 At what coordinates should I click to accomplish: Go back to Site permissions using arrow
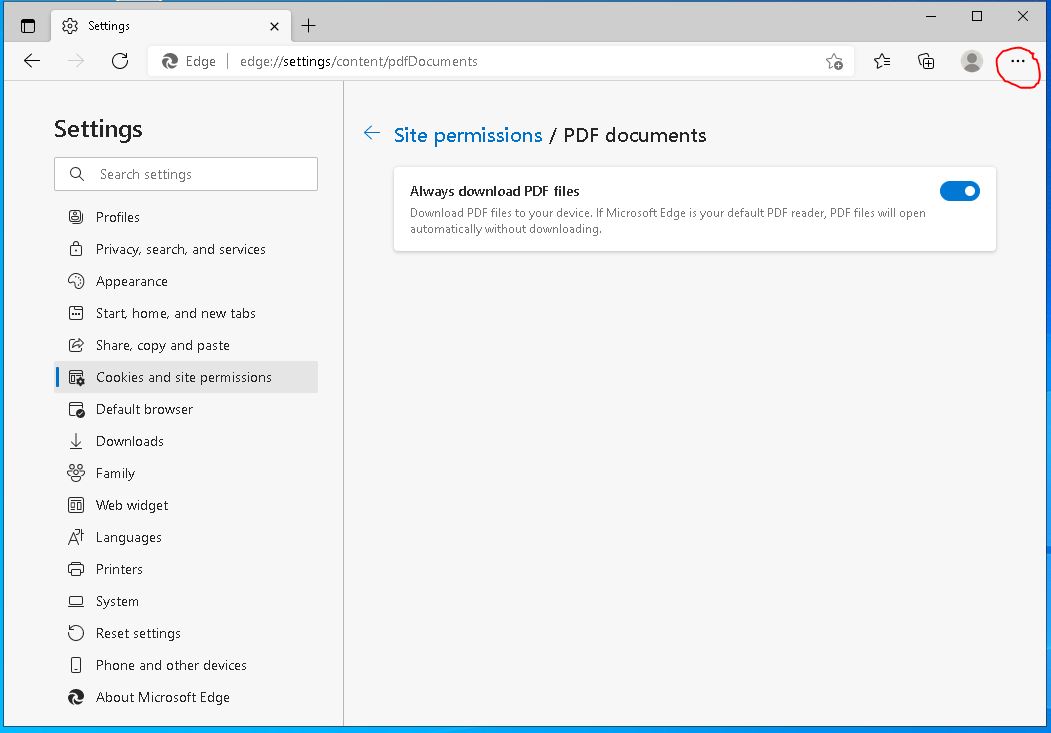point(372,133)
